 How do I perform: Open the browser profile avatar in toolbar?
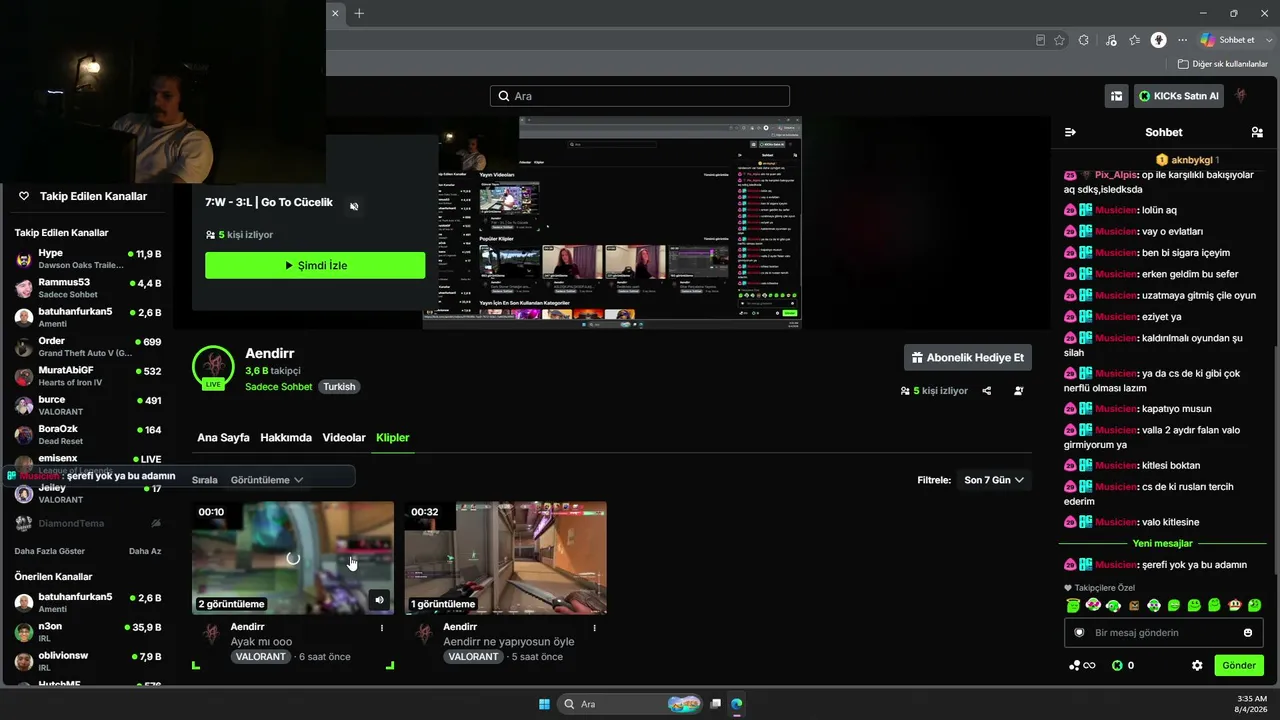coord(1159,40)
